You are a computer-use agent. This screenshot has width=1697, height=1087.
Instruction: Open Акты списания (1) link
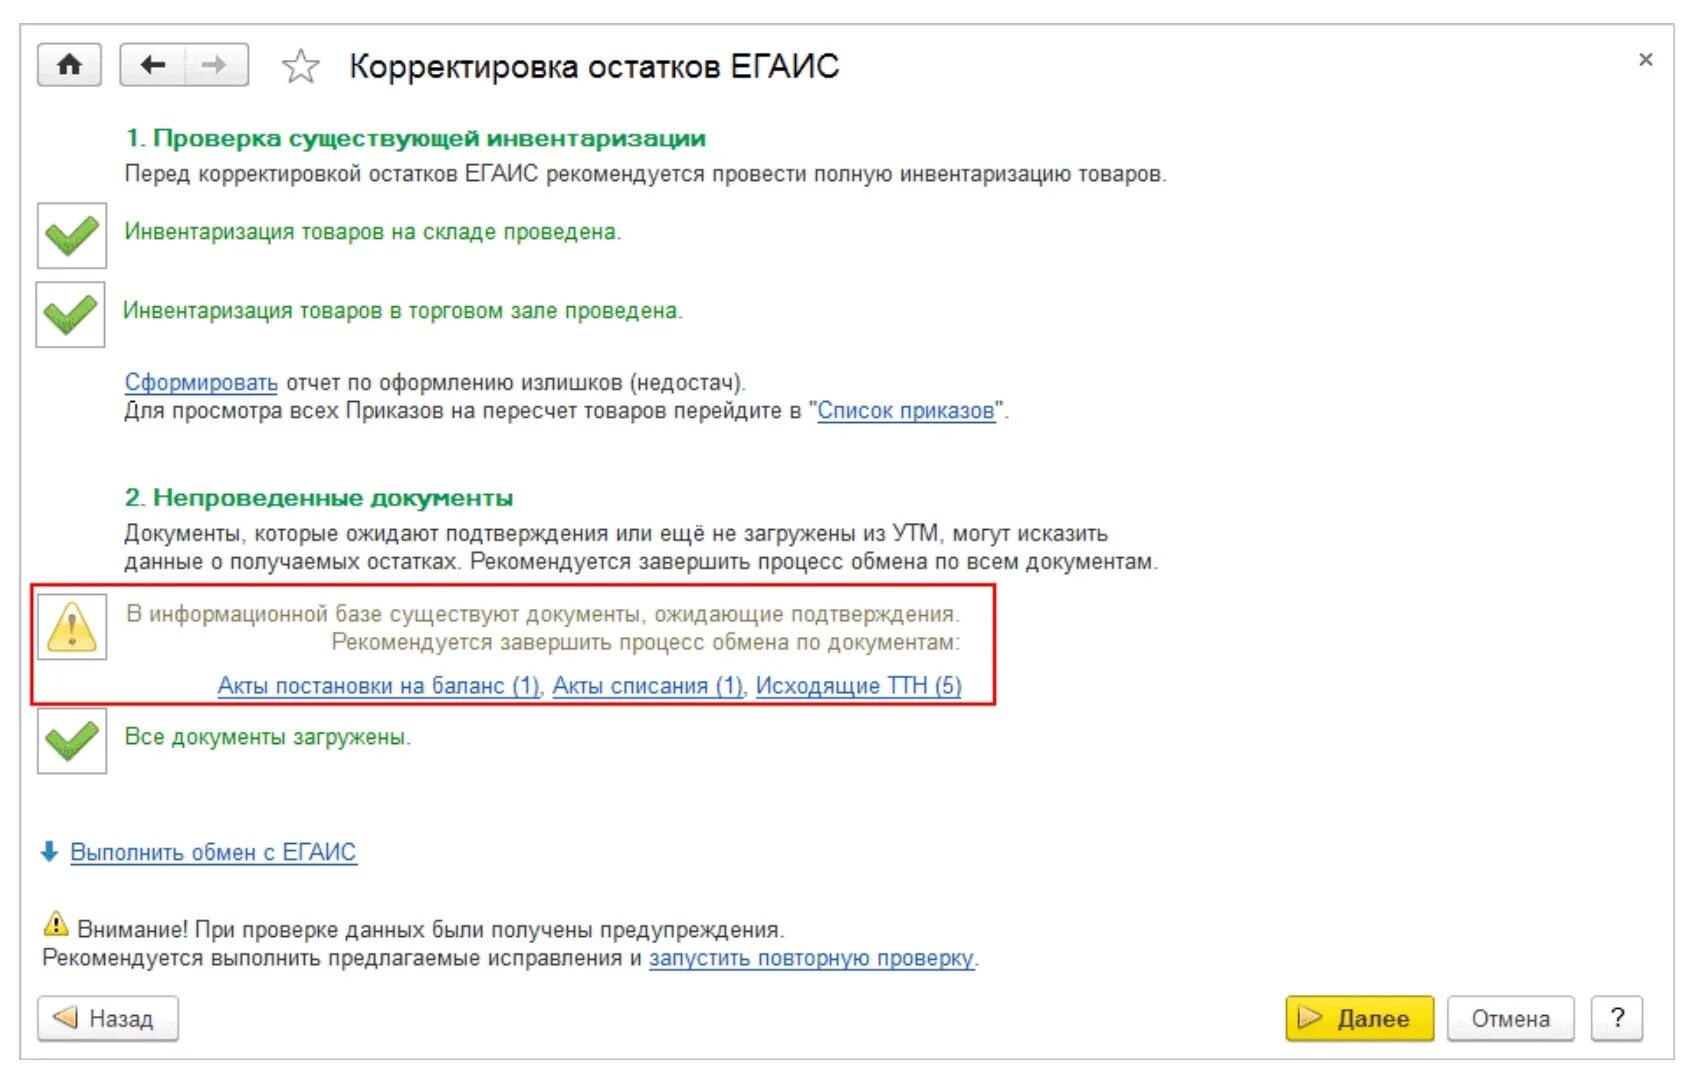(x=648, y=686)
